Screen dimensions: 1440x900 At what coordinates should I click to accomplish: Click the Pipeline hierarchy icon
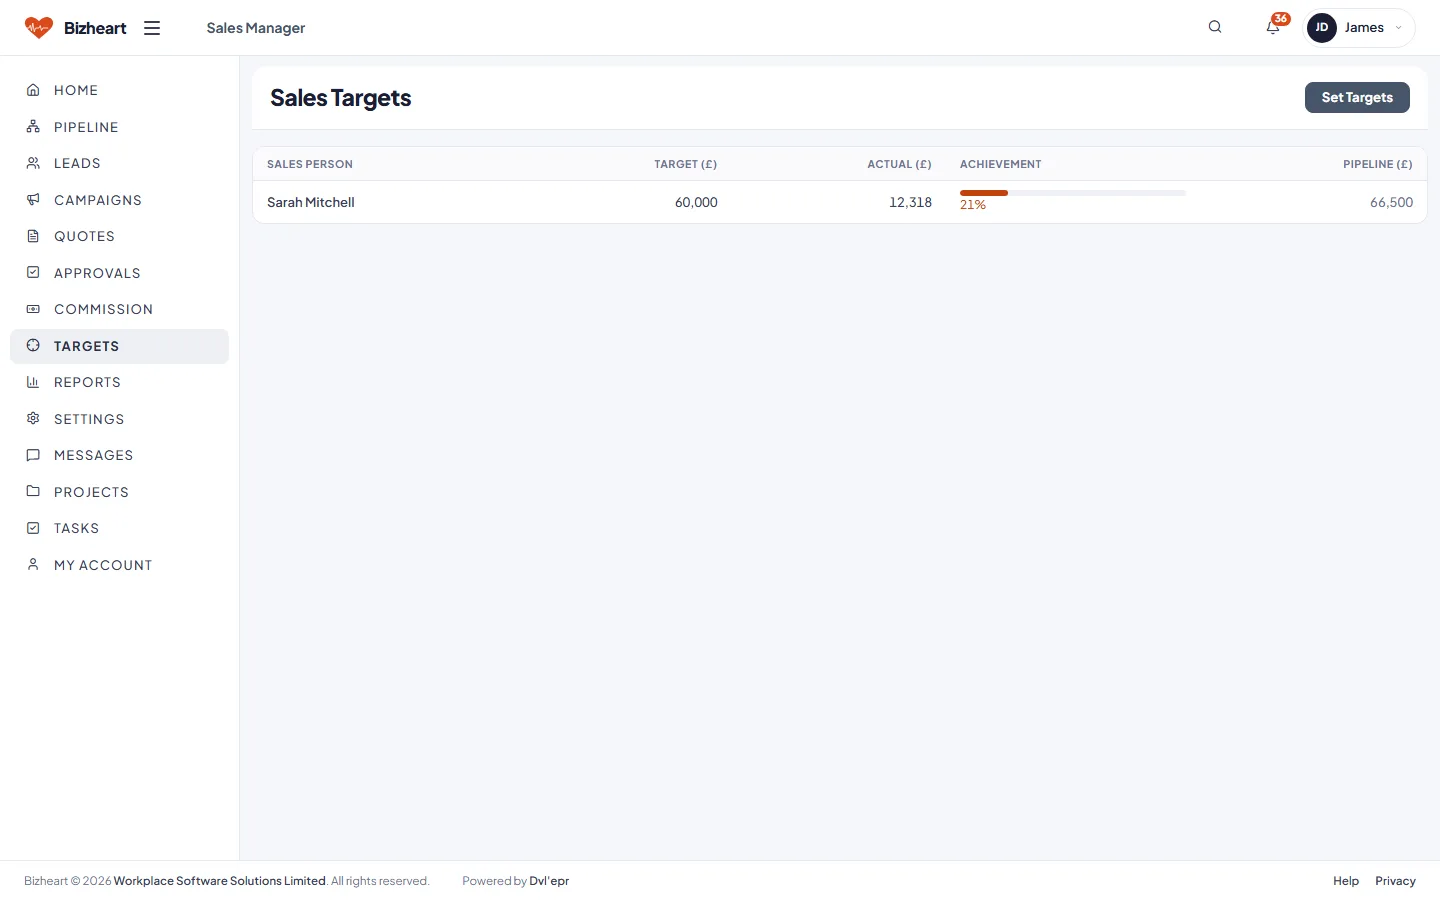(33, 127)
